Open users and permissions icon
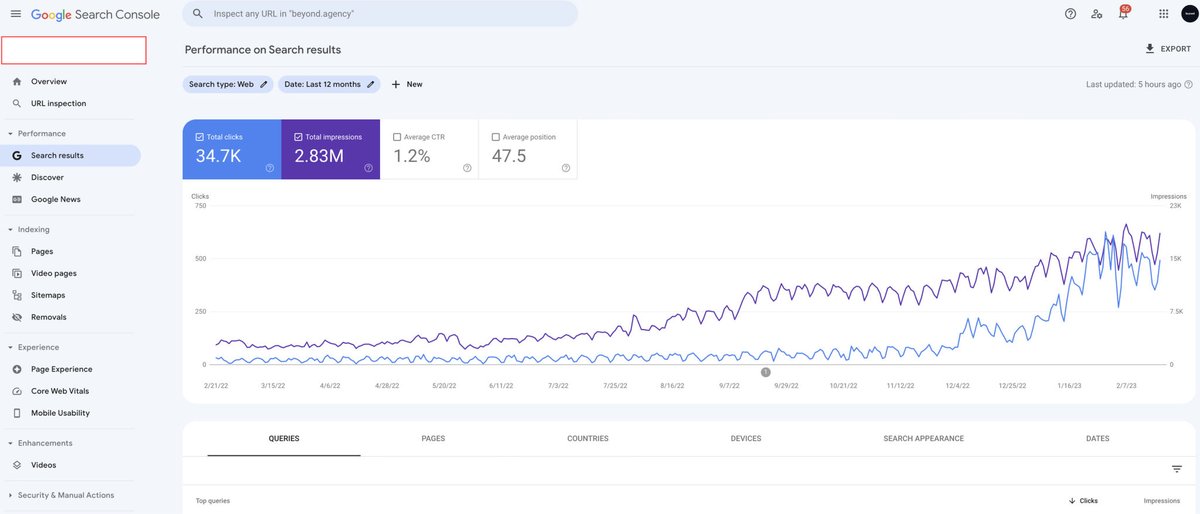The height and width of the screenshot is (514, 1200). (1097, 14)
